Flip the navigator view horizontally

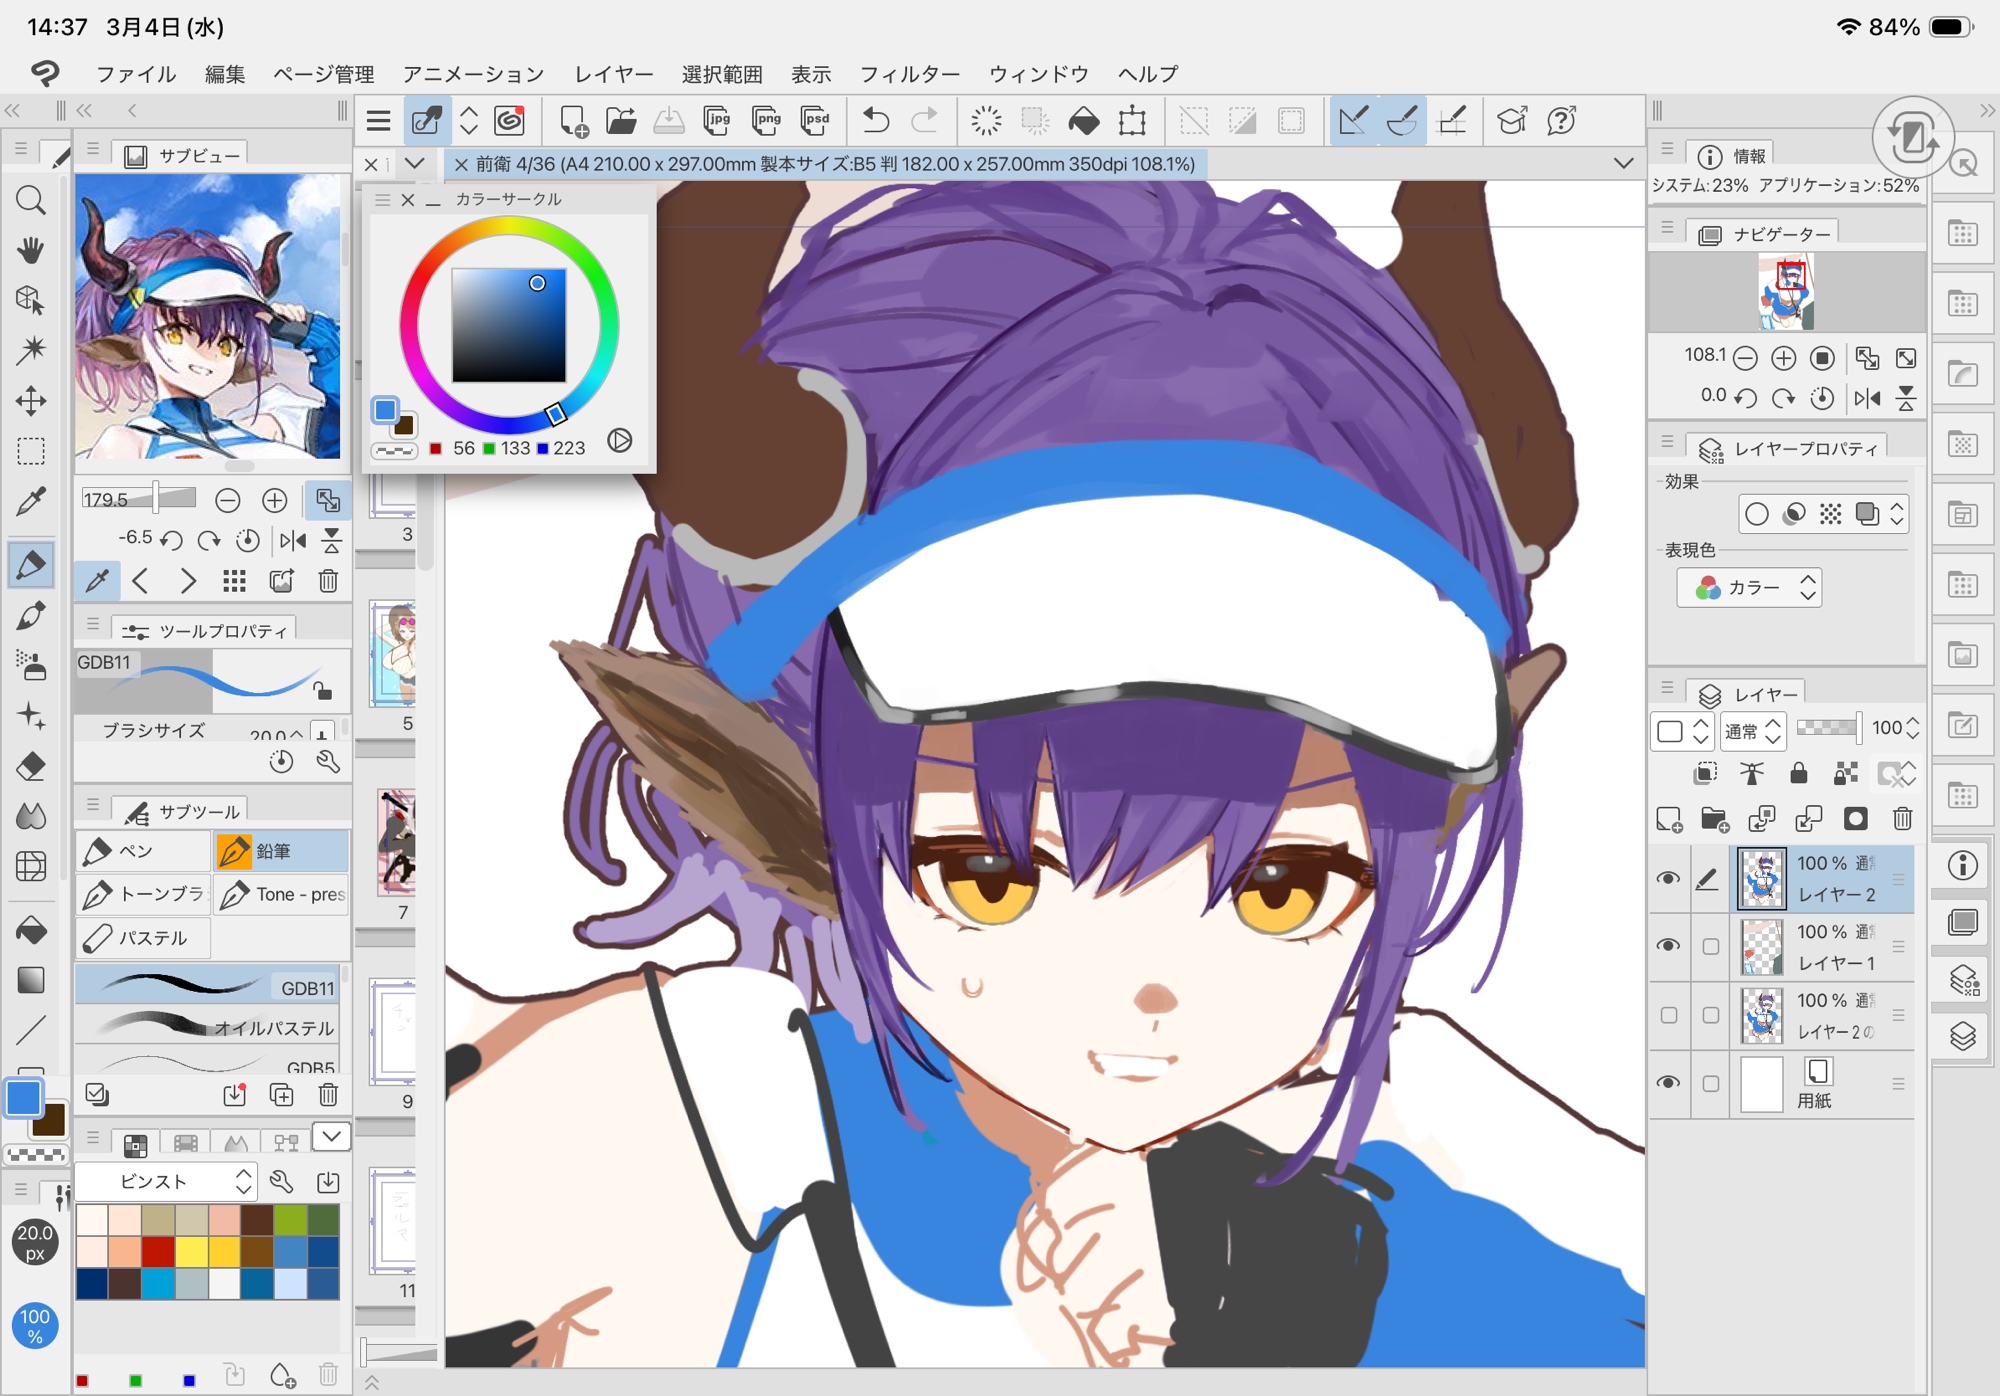[x=1866, y=398]
